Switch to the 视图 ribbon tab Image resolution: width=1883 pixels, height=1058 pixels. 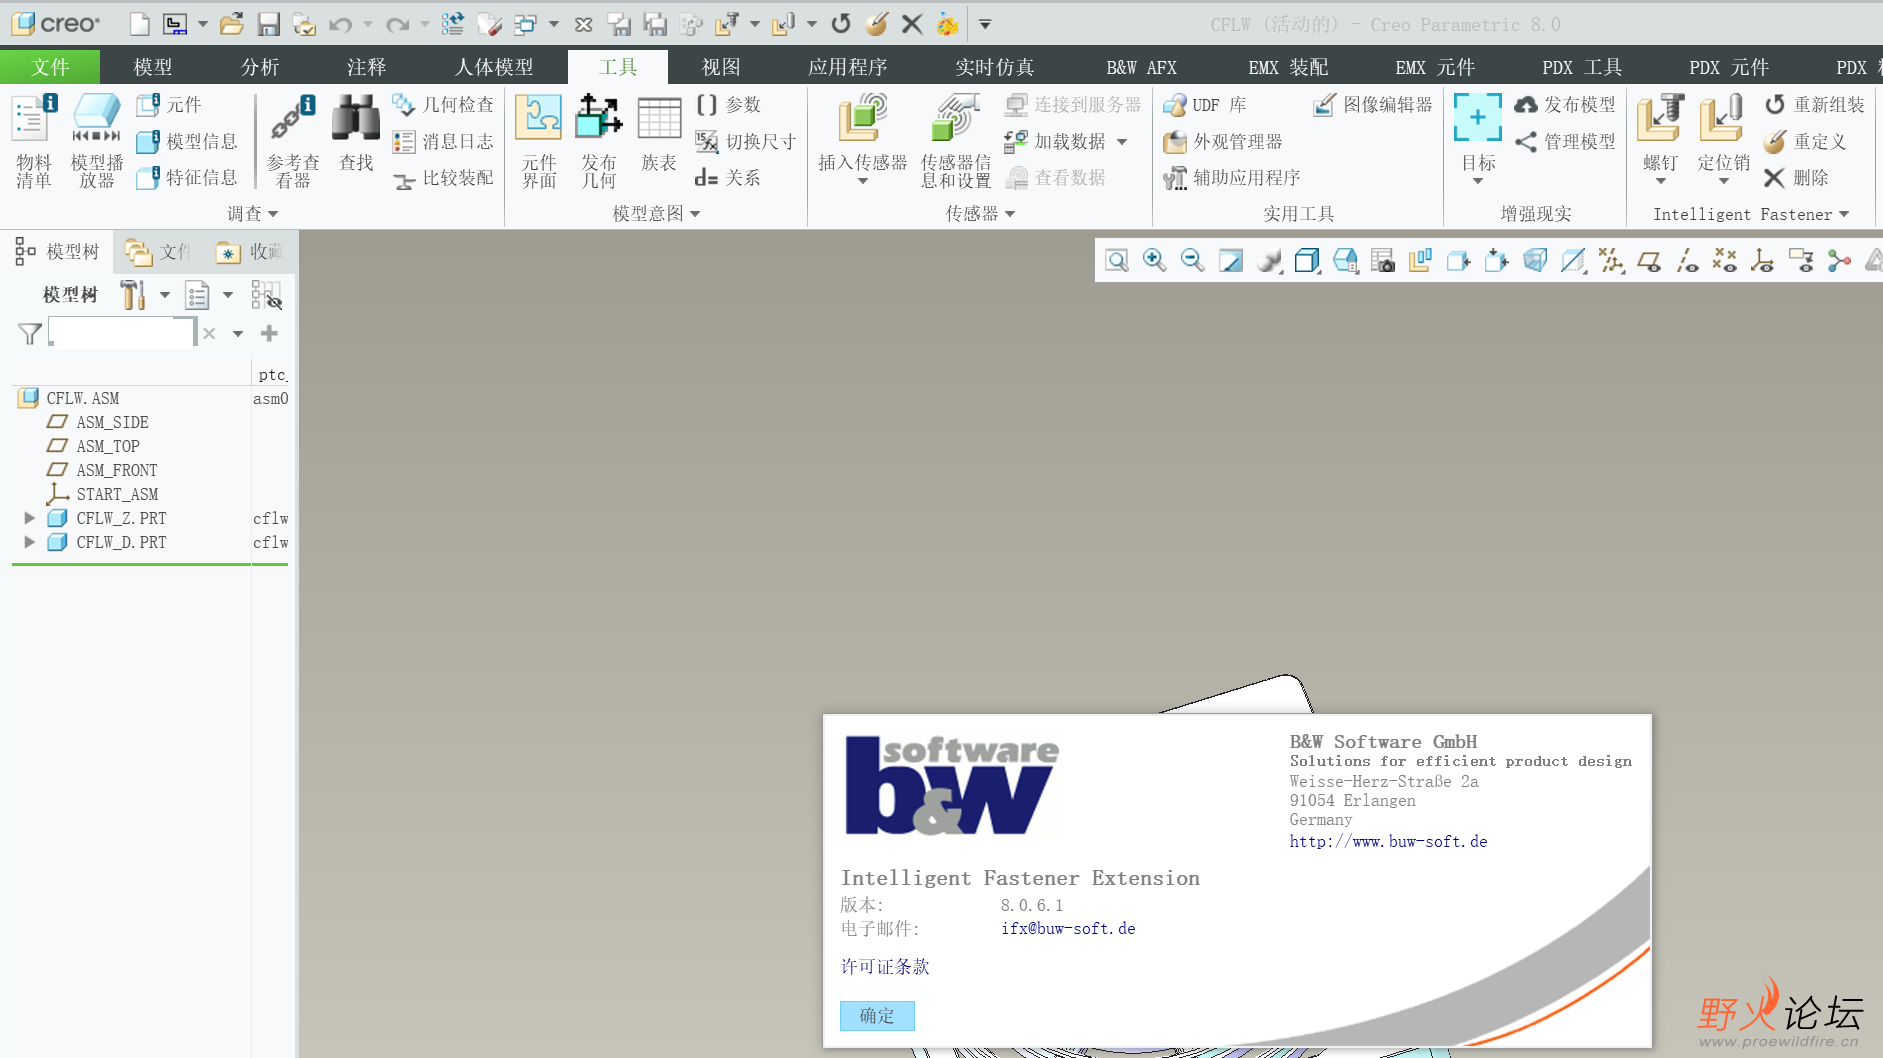click(x=721, y=67)
